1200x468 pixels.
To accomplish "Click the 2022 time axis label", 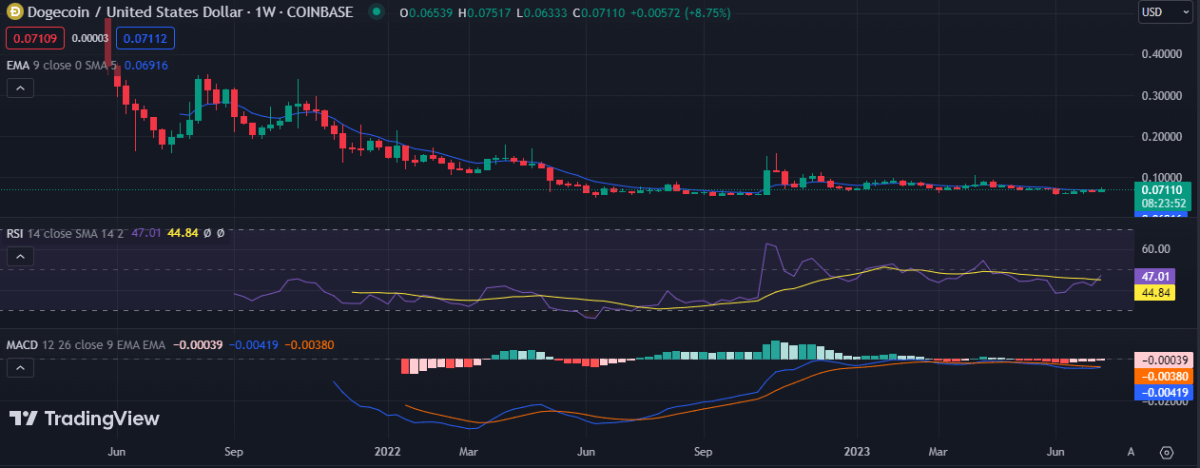I will point(388,451).
